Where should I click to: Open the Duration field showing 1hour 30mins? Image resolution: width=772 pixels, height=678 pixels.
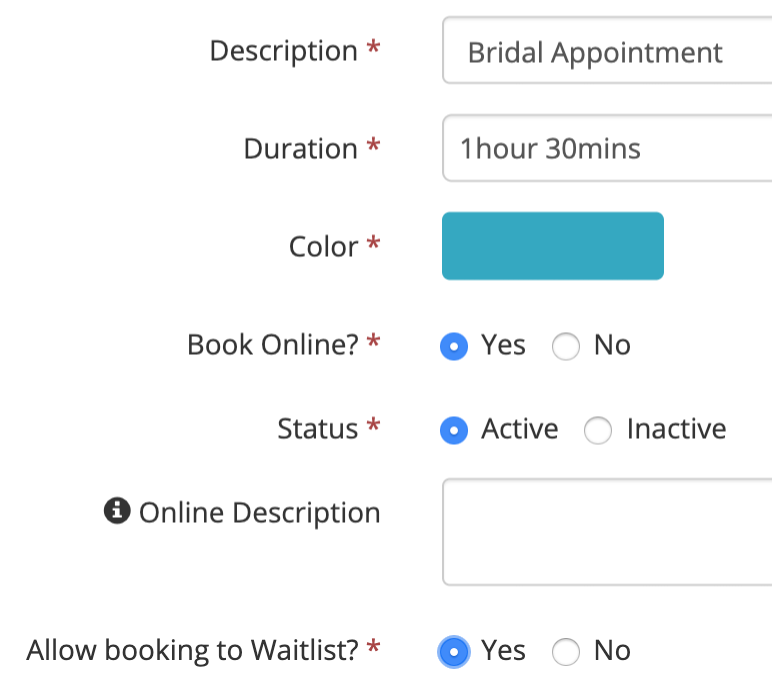(607, 148)
